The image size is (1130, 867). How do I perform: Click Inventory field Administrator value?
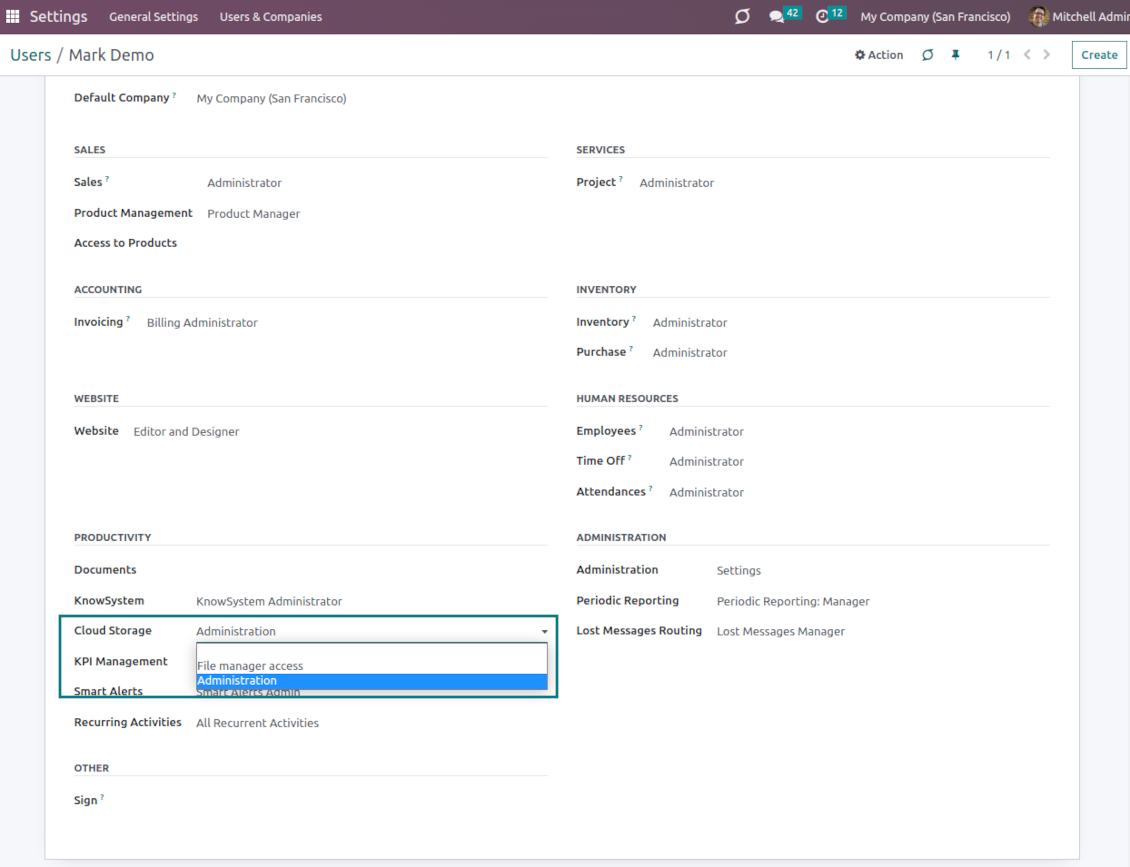(x=690, y=323)
